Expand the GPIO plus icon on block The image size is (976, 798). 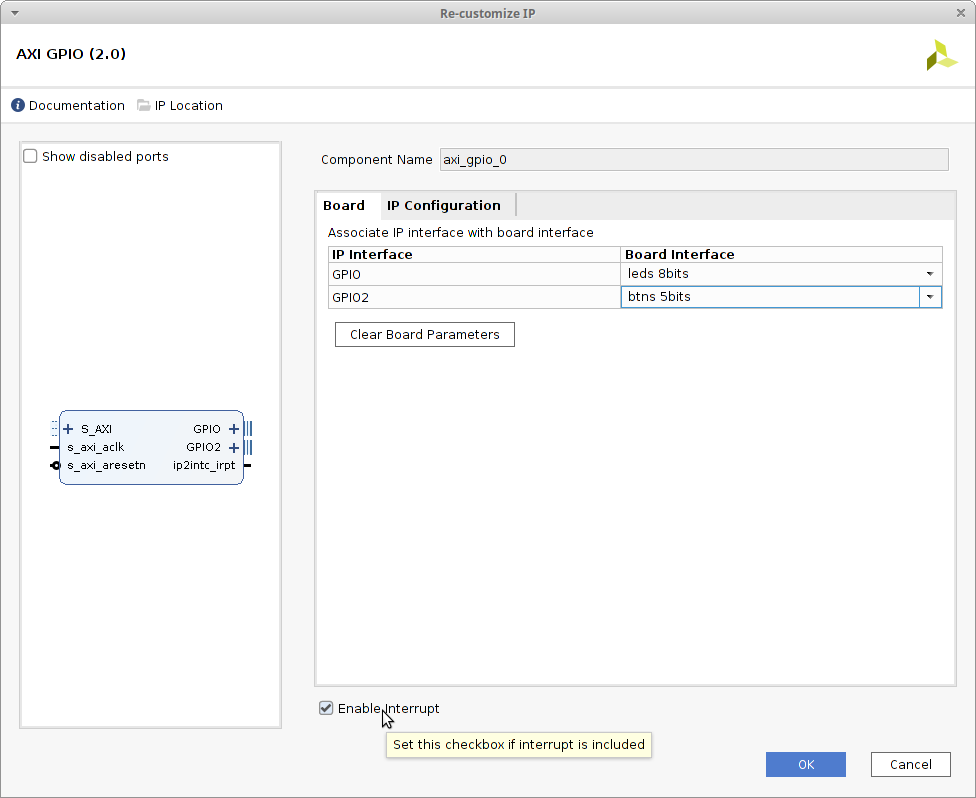coord(234,429)
